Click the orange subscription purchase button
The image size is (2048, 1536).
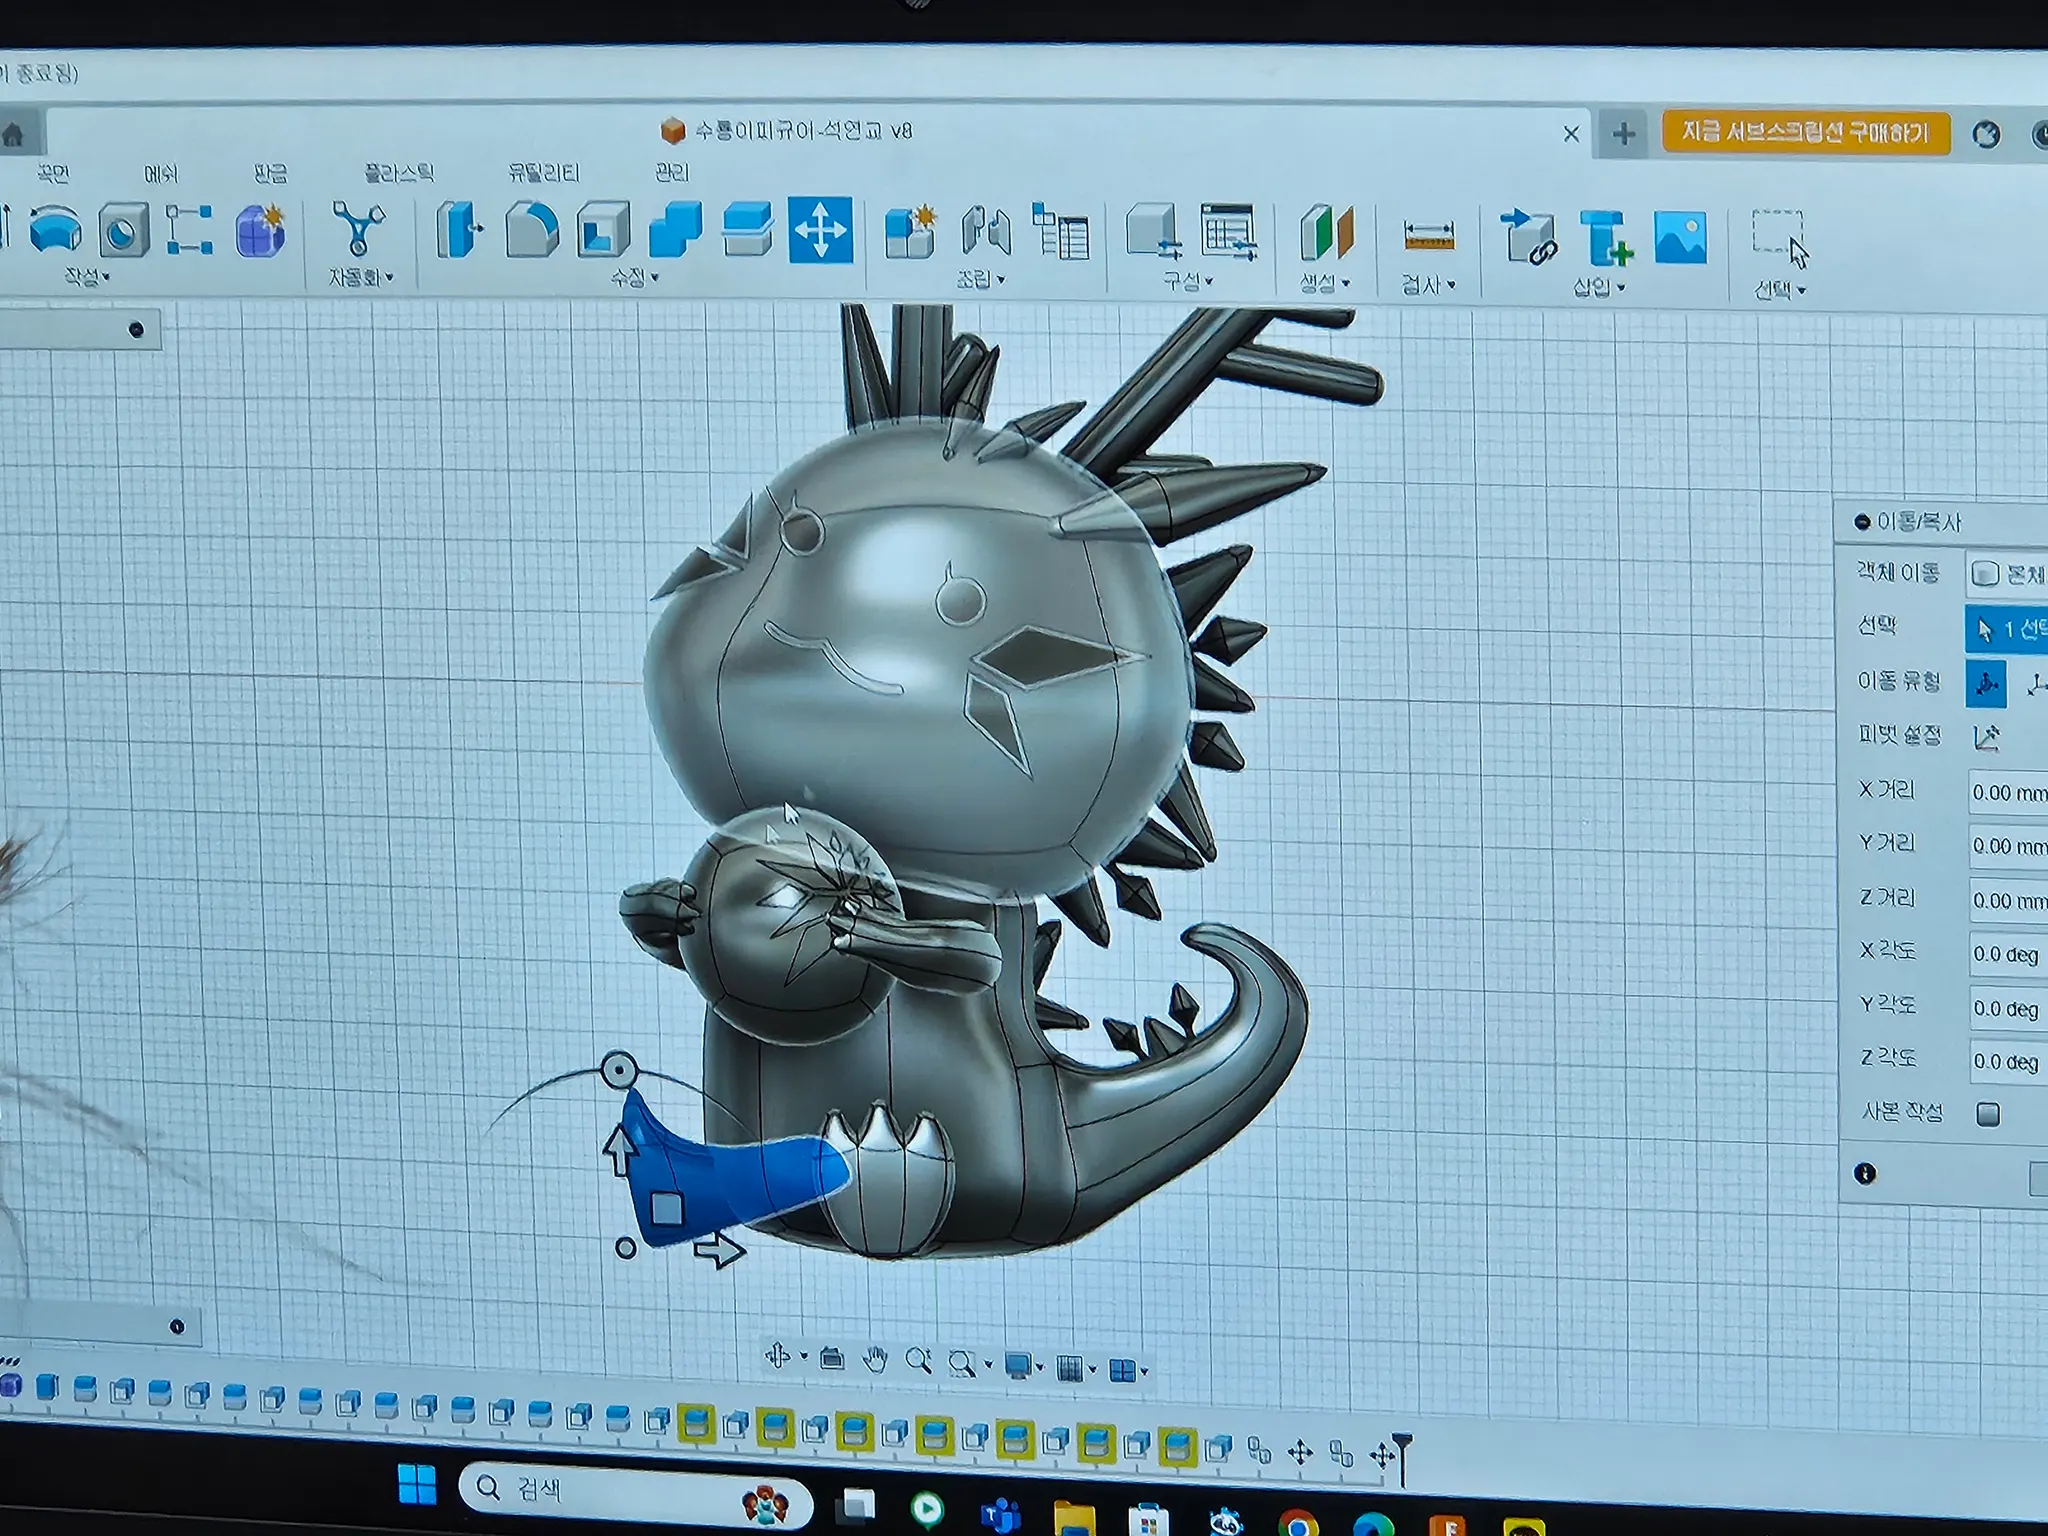point(1805,132)
